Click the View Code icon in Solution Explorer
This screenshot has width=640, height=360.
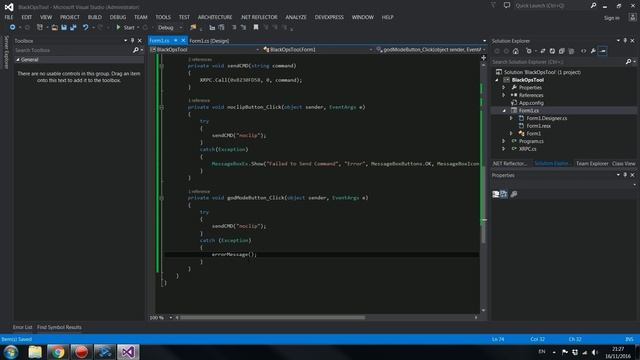click(x=583, y=51)
